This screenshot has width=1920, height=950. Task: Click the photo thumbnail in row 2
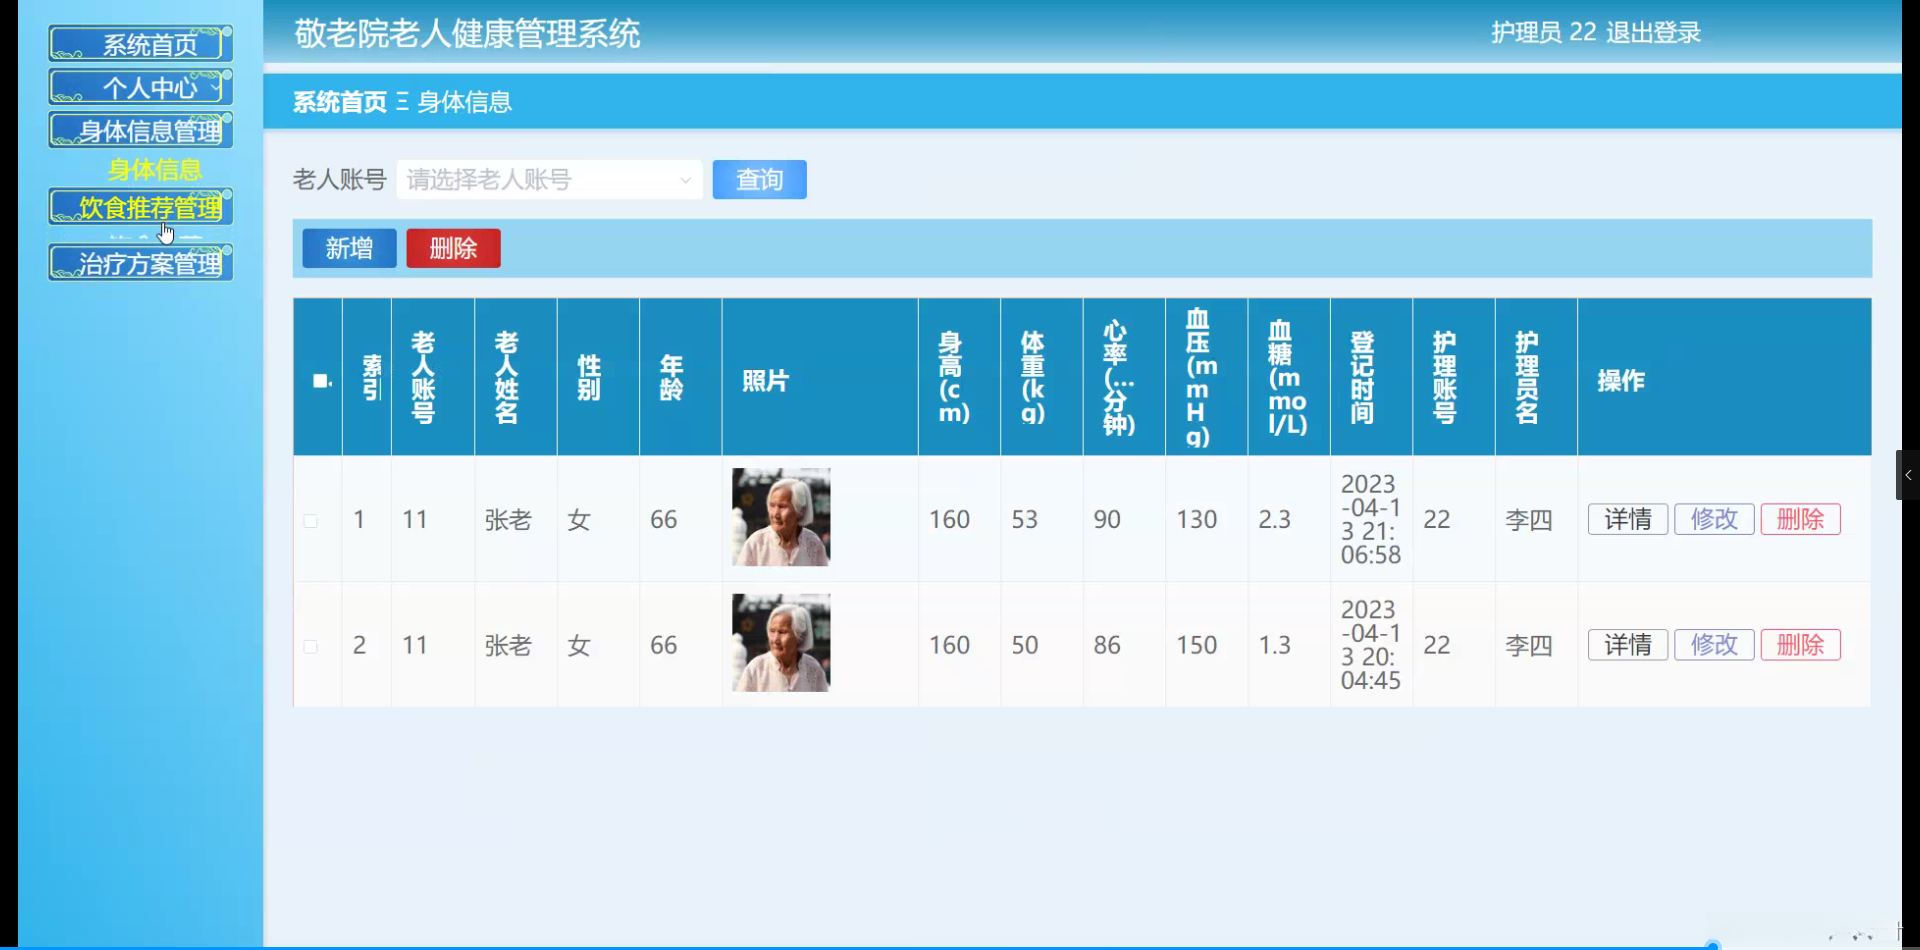[781, 643]
